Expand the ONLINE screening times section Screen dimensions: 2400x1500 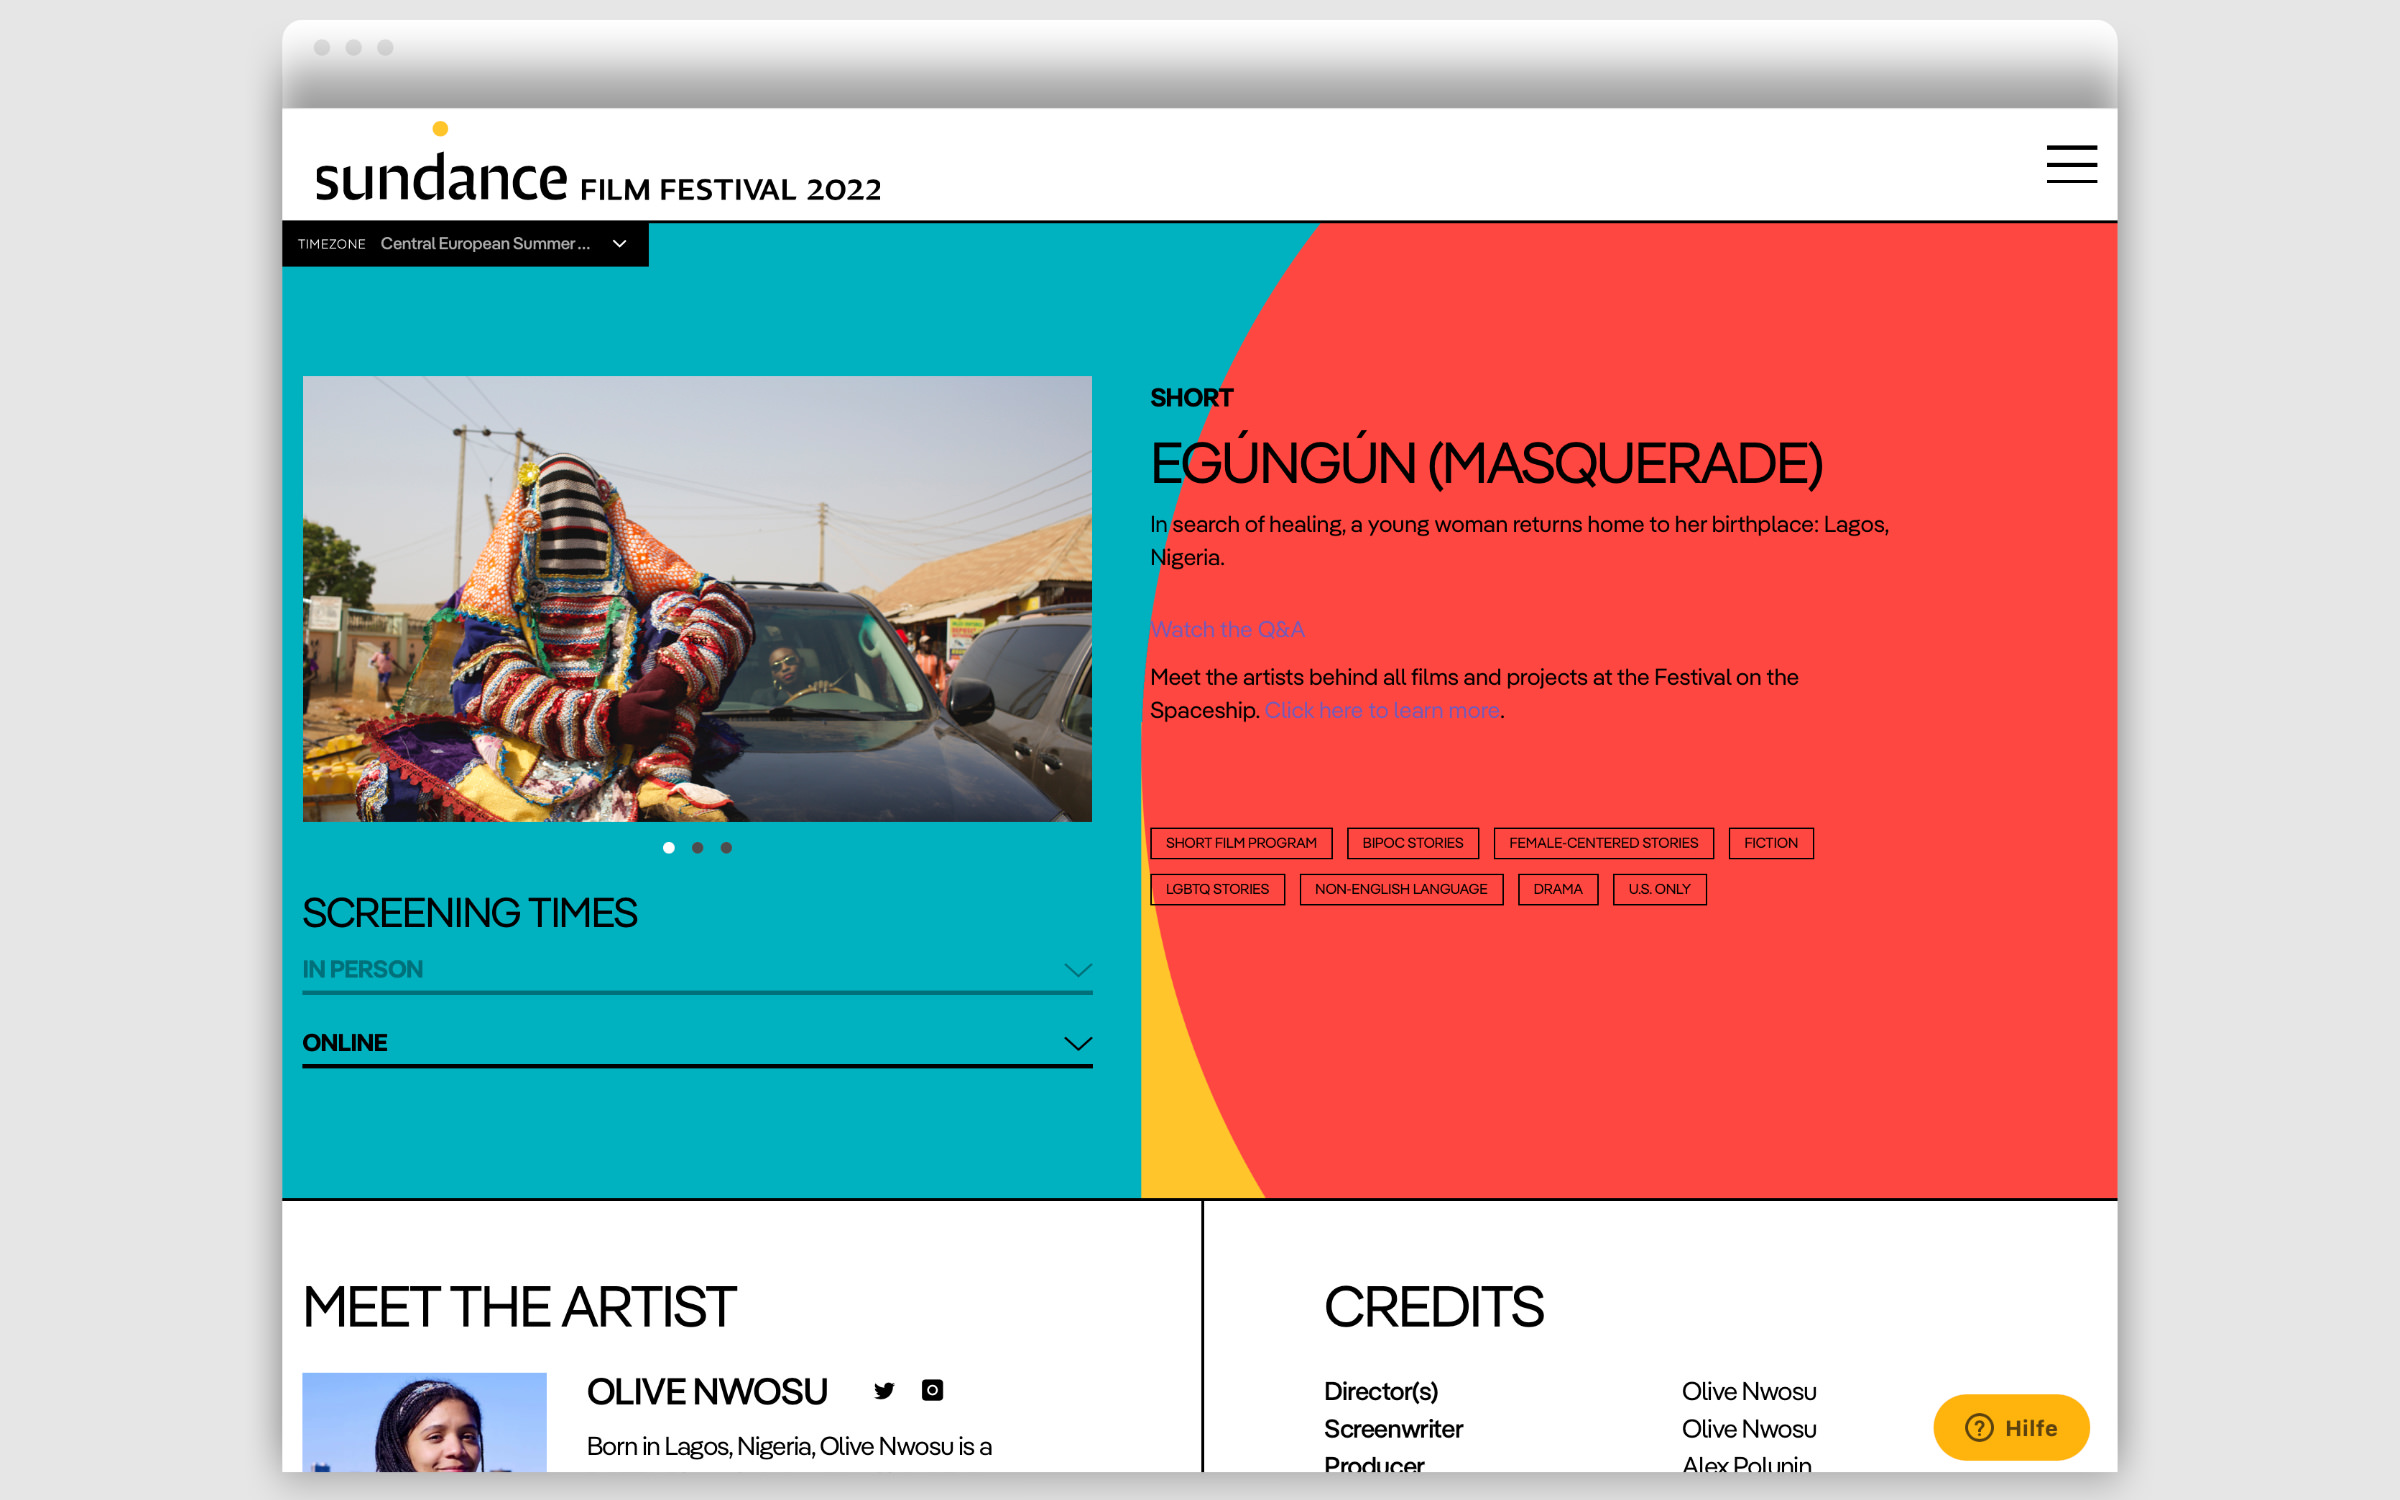[1075, 1040]
